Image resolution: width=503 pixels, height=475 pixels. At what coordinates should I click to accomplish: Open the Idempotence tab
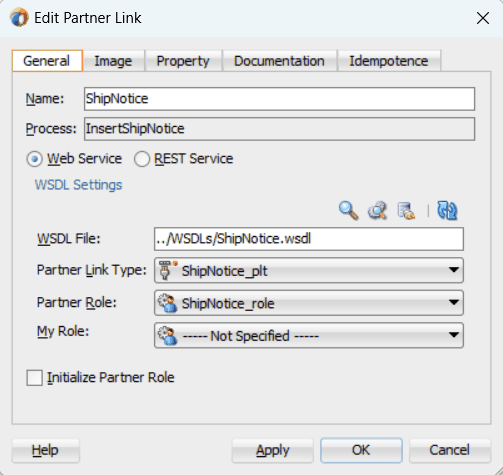[x=389, y=61]
